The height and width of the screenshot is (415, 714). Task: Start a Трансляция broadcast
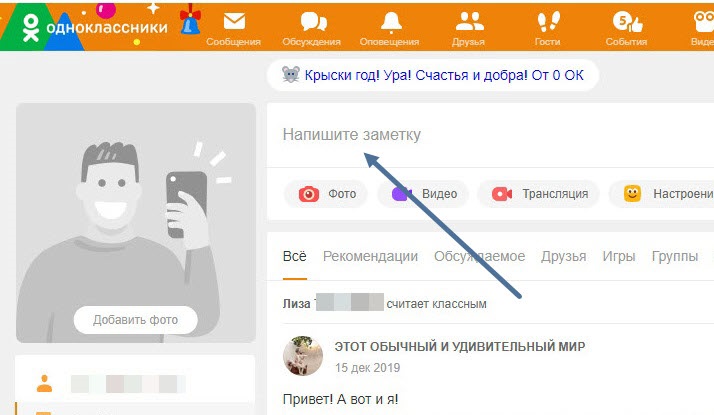pos(538,194)
